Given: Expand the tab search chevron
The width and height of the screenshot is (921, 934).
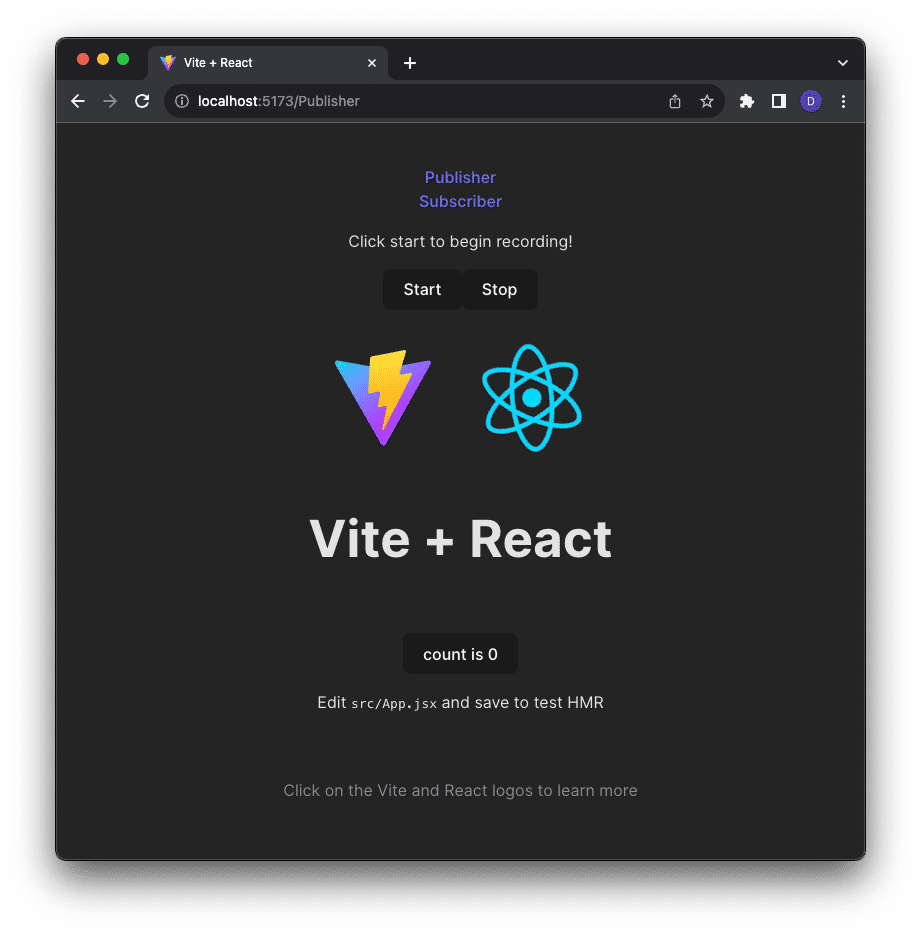Looking at the screenshot, I should [x=842, y=63].
